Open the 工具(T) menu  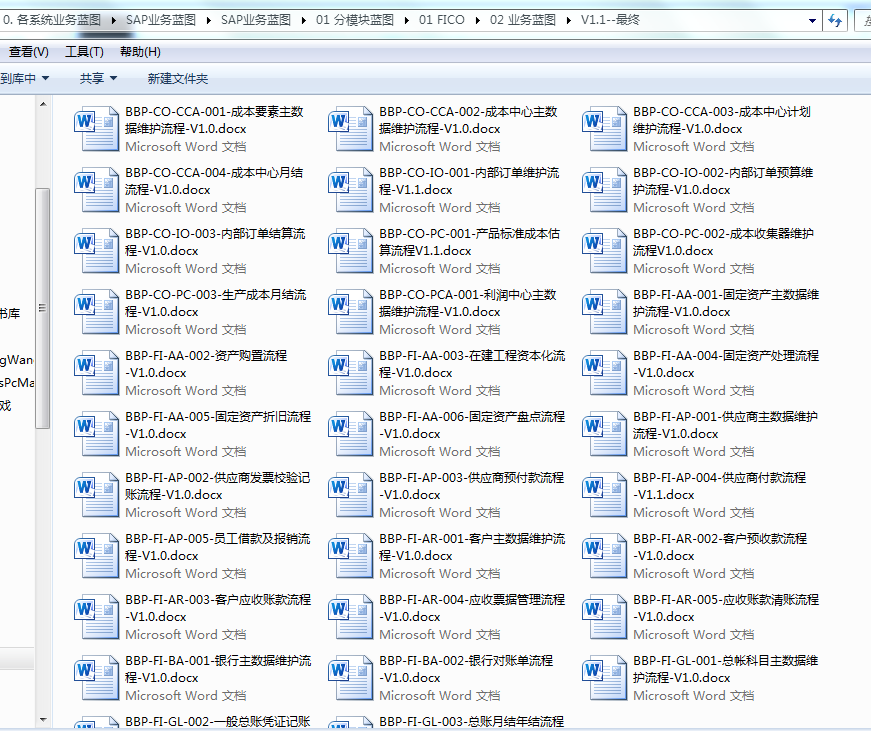click(x=84, y=52)
